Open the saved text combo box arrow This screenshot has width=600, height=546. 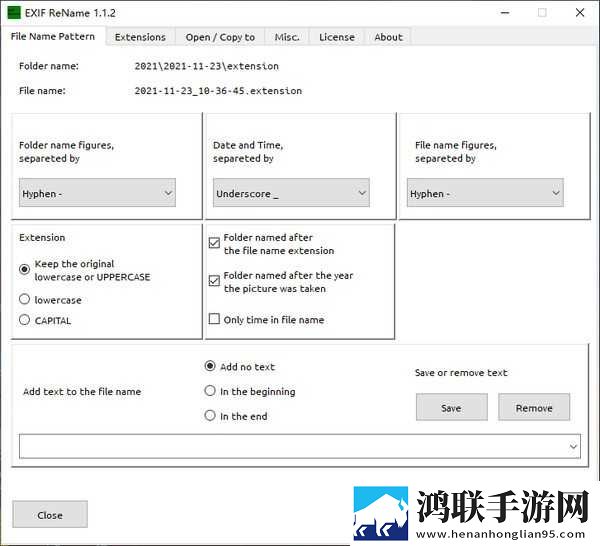[x=573, y=447]
